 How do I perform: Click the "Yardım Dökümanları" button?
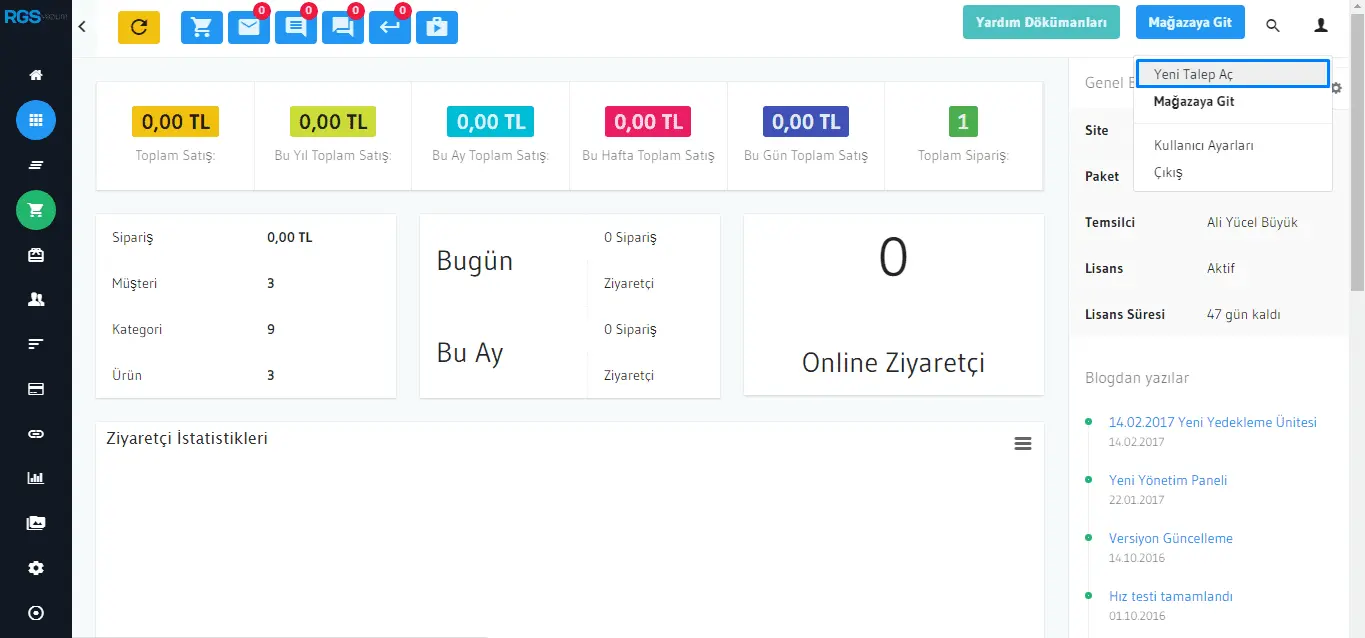1041,22
